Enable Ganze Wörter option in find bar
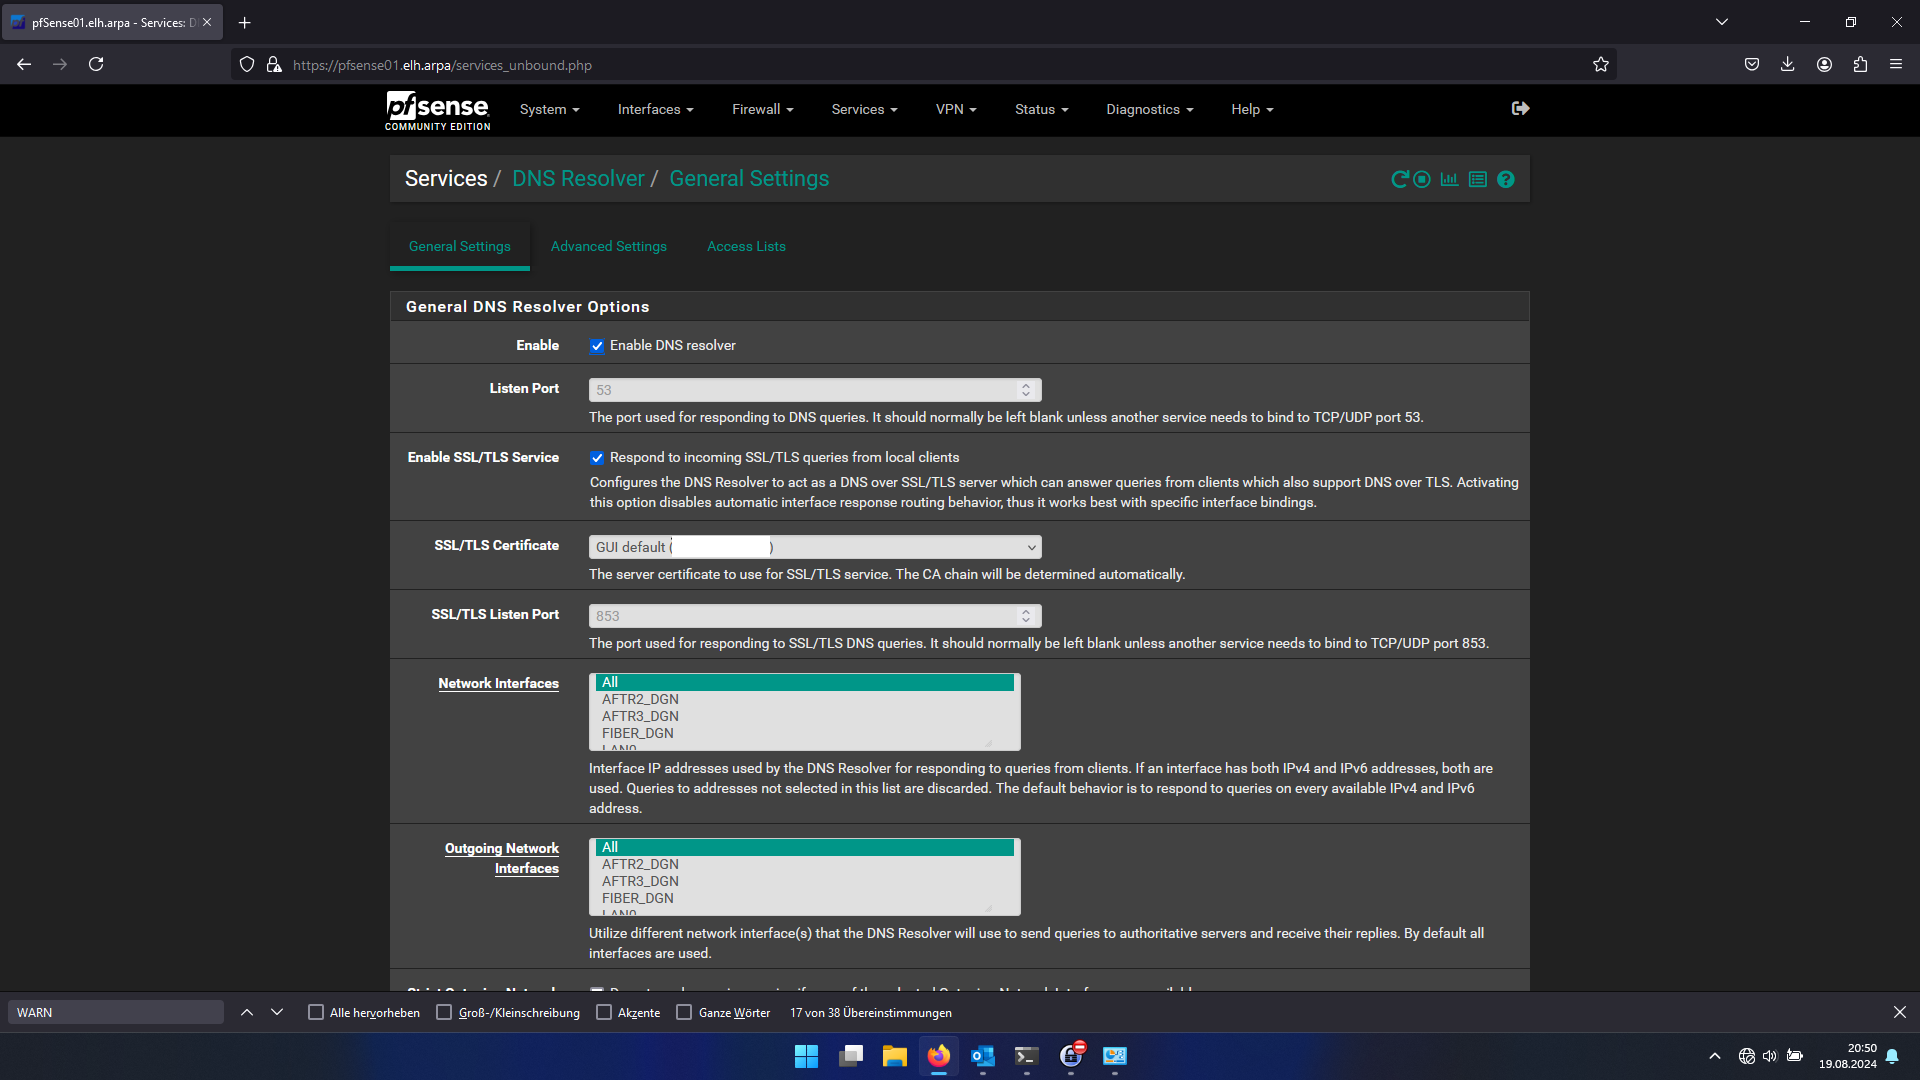 pyautogui.click(x=684, y=1013)
